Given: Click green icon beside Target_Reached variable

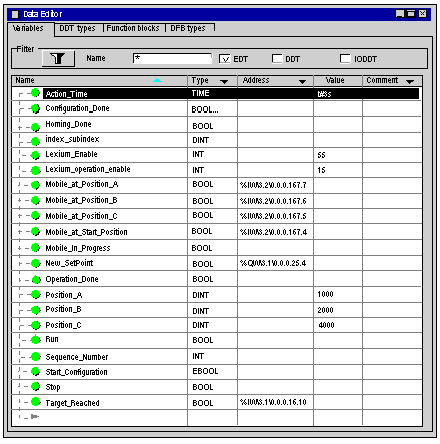Looking at the screenshot, I should click(35, 402).
